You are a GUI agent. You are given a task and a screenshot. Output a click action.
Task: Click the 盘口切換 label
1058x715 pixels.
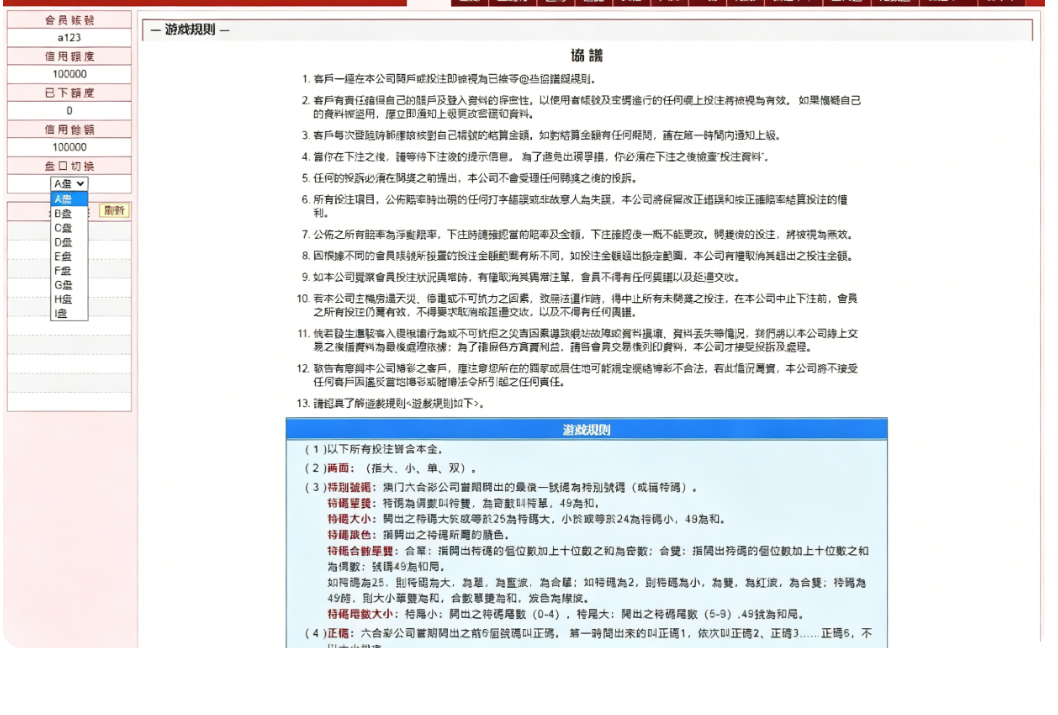click(69, 165)
